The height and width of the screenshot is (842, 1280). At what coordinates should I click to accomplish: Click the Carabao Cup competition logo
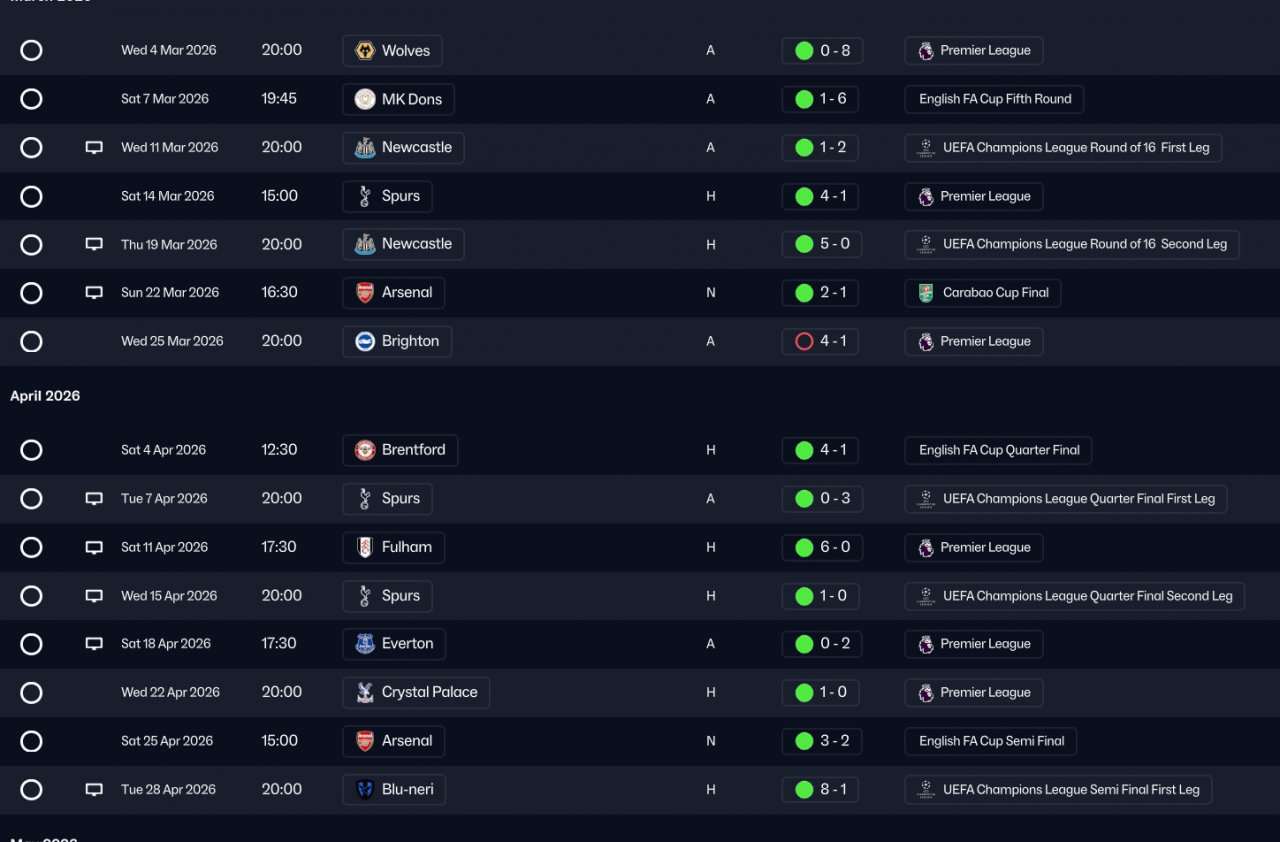coord(926,293)
